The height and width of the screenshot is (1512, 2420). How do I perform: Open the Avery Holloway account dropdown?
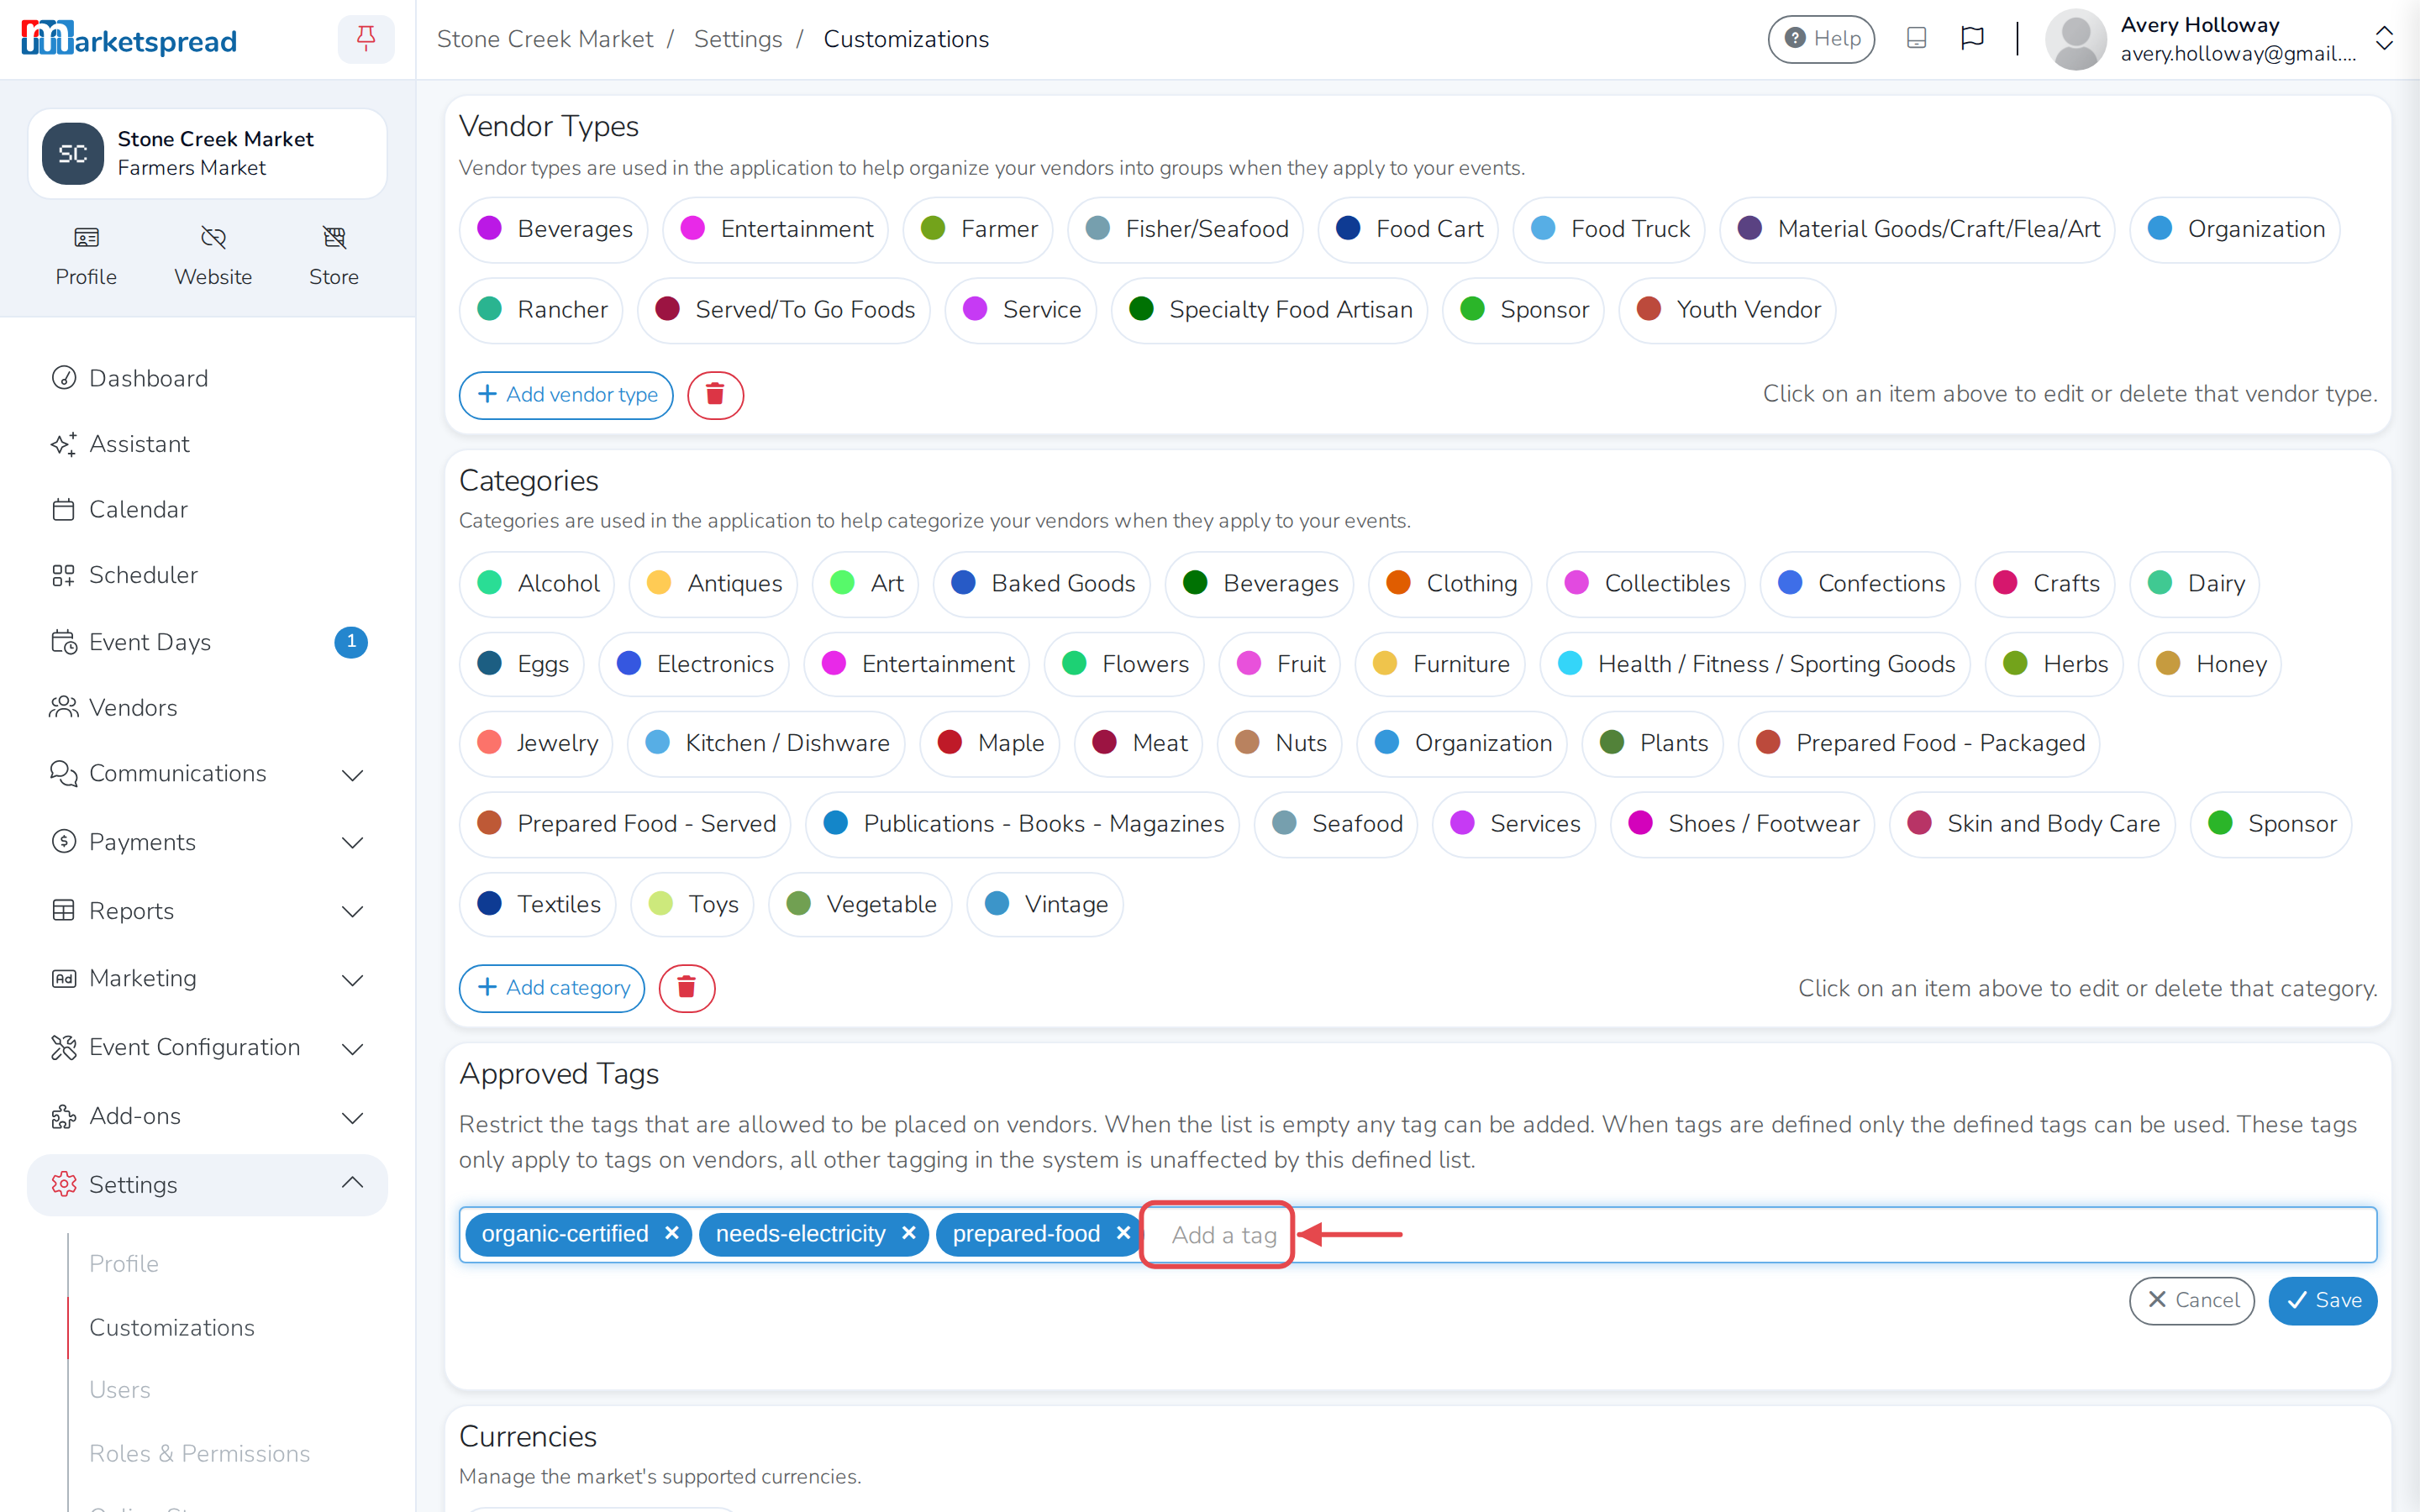pyautogui.click(x=2220, y=39)
